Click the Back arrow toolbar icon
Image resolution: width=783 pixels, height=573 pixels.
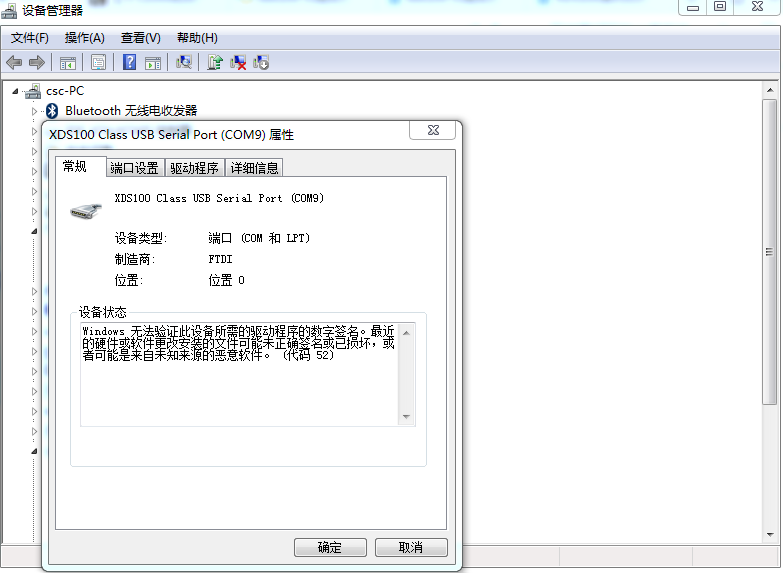(x=14, y=62)
